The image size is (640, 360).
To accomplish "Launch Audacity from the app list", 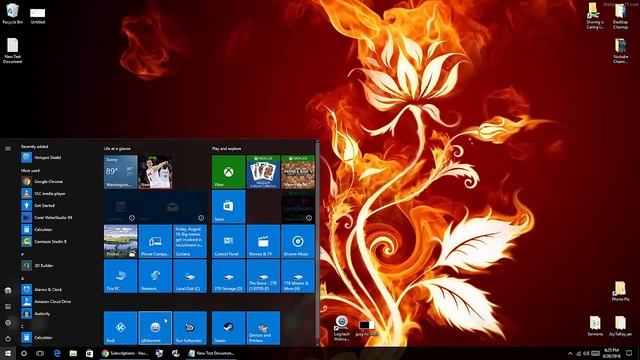I will coord(36,313).
